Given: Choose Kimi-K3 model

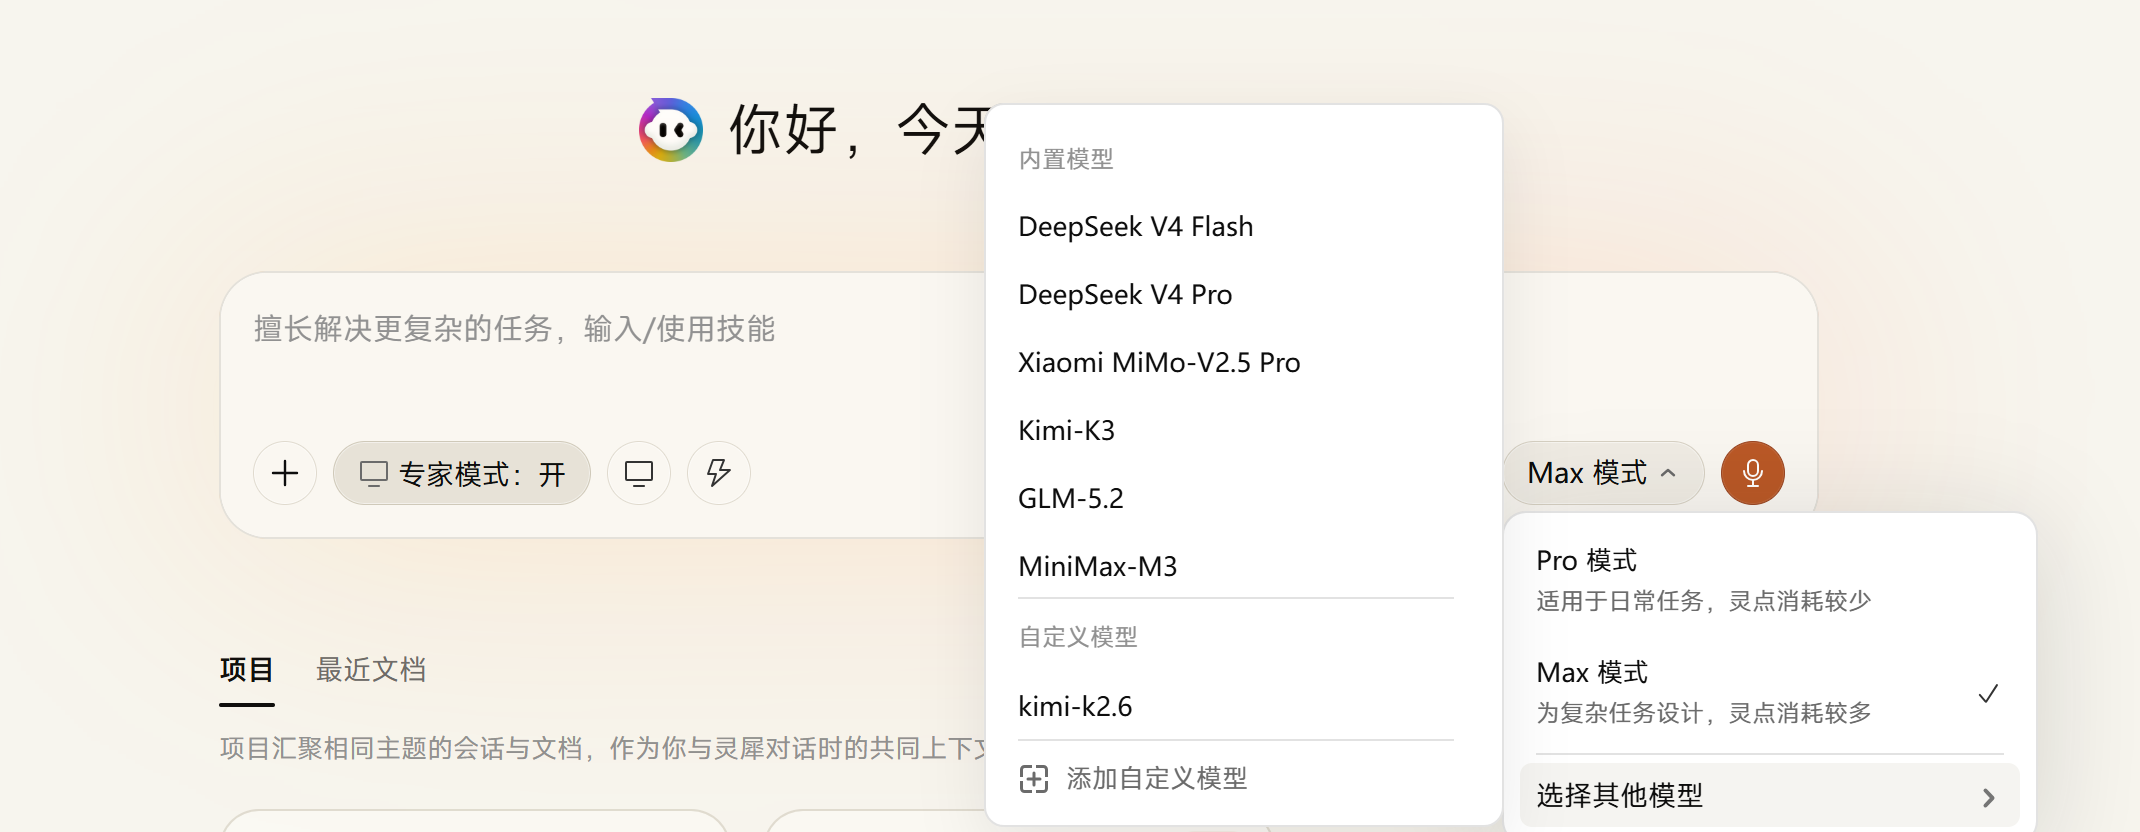Looking at the screenshot, I should 1066,431.
